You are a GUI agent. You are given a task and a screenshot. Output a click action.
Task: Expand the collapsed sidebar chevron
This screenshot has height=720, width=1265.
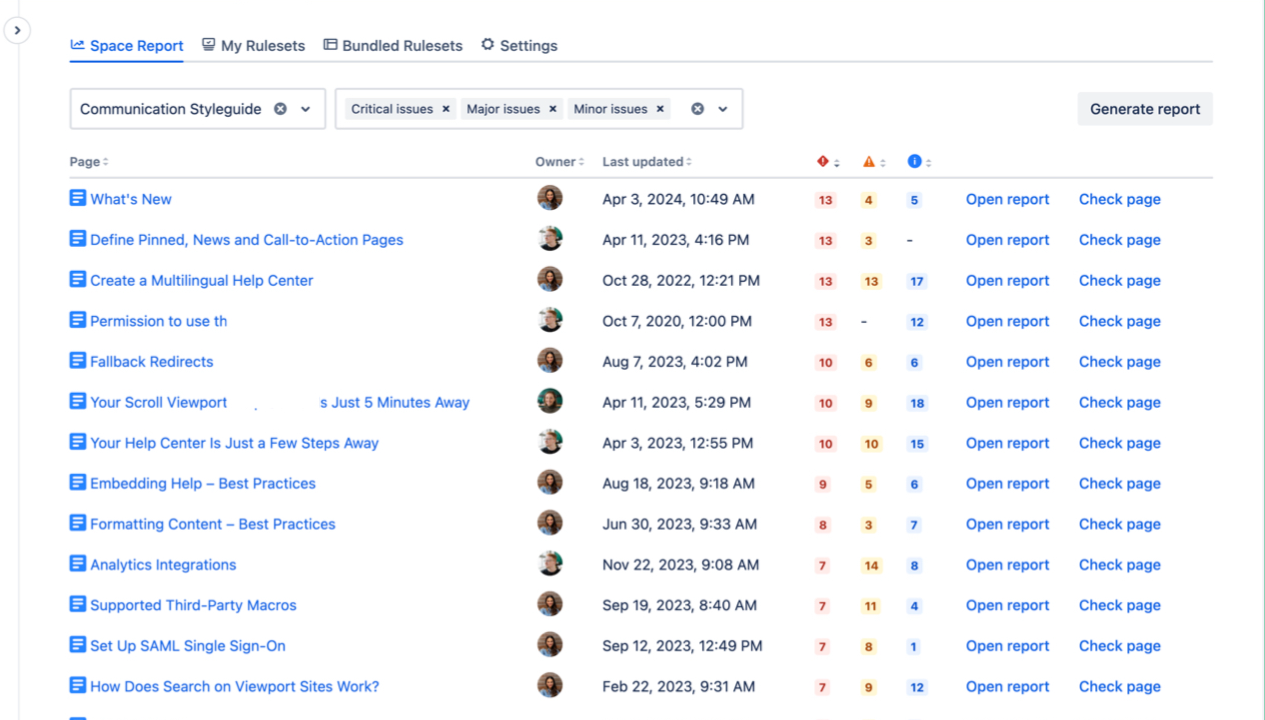[x=17, y=31]
